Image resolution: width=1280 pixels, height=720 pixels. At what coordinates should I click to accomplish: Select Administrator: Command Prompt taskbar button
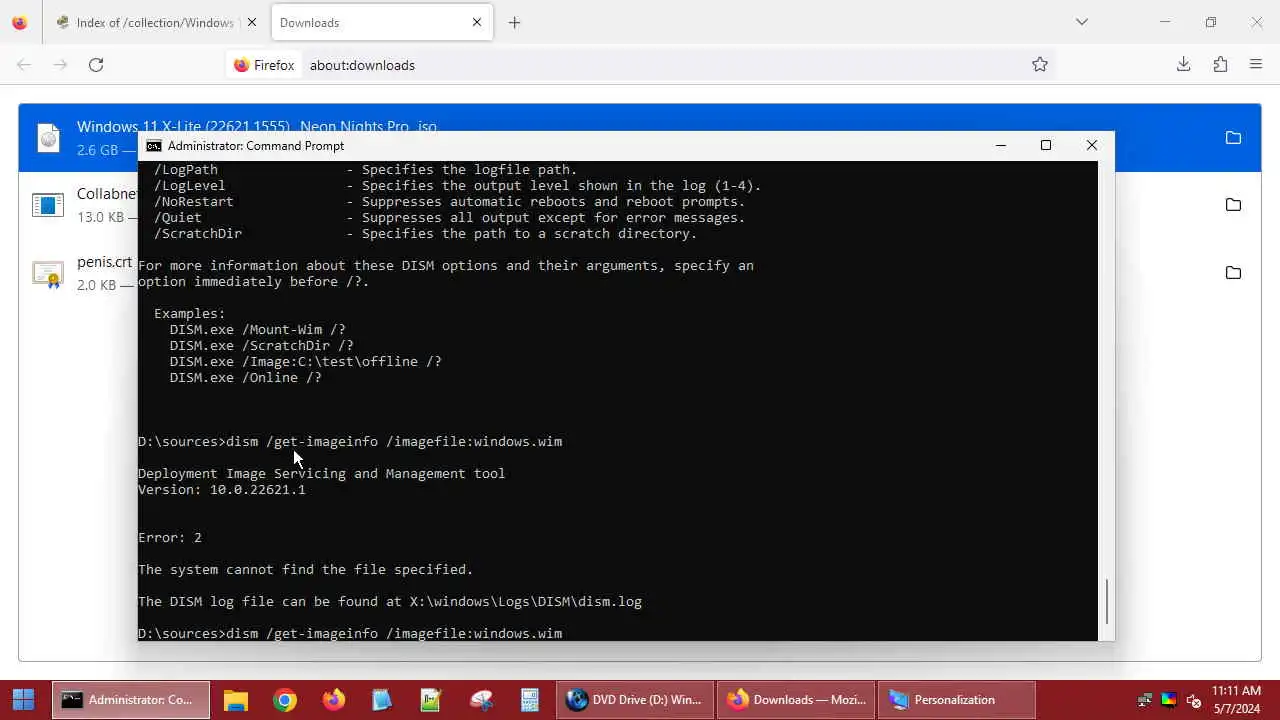pyautogui.click(x=131, y=700)
